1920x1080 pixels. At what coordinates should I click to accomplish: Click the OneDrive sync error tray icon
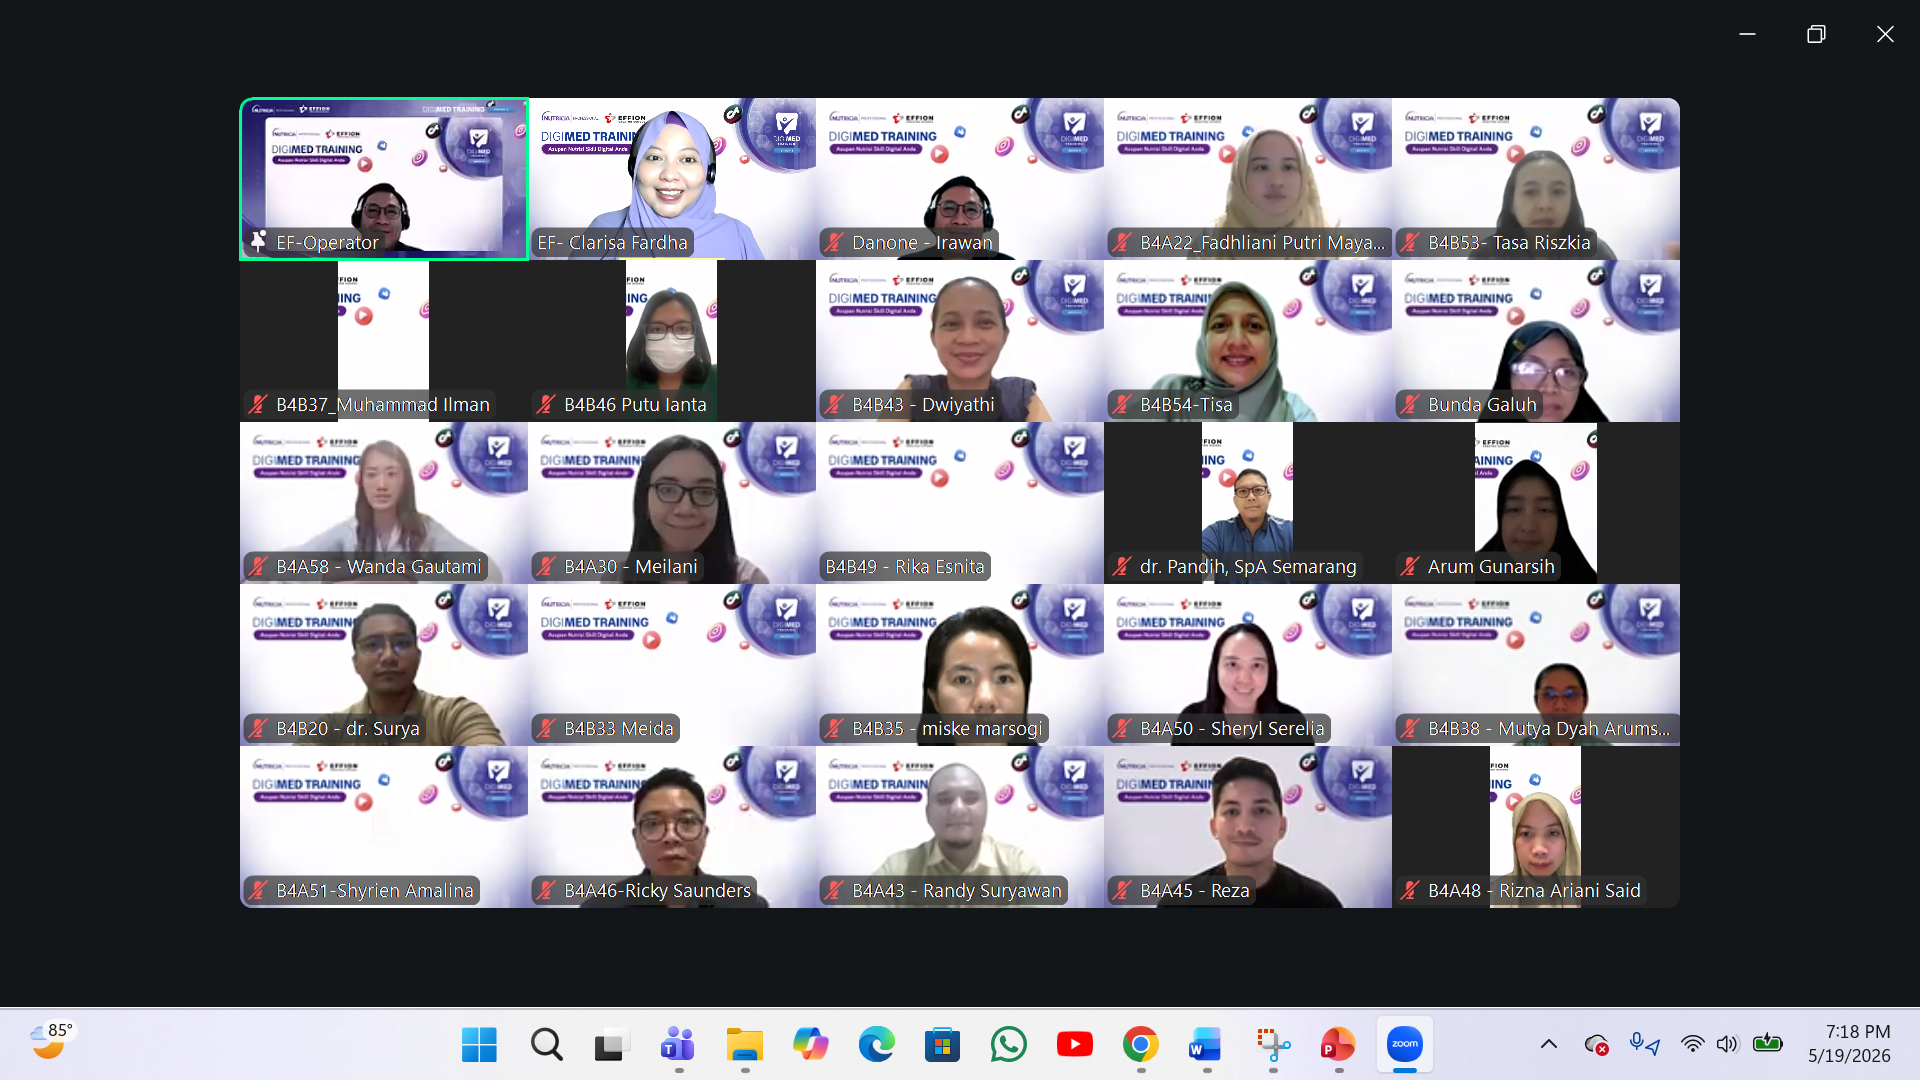1597,1045
